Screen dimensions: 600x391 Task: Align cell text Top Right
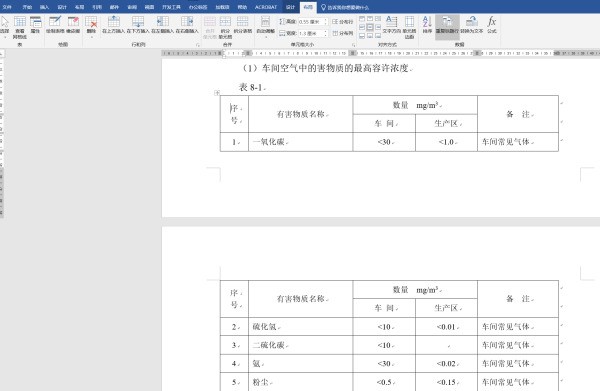[378, 18]
